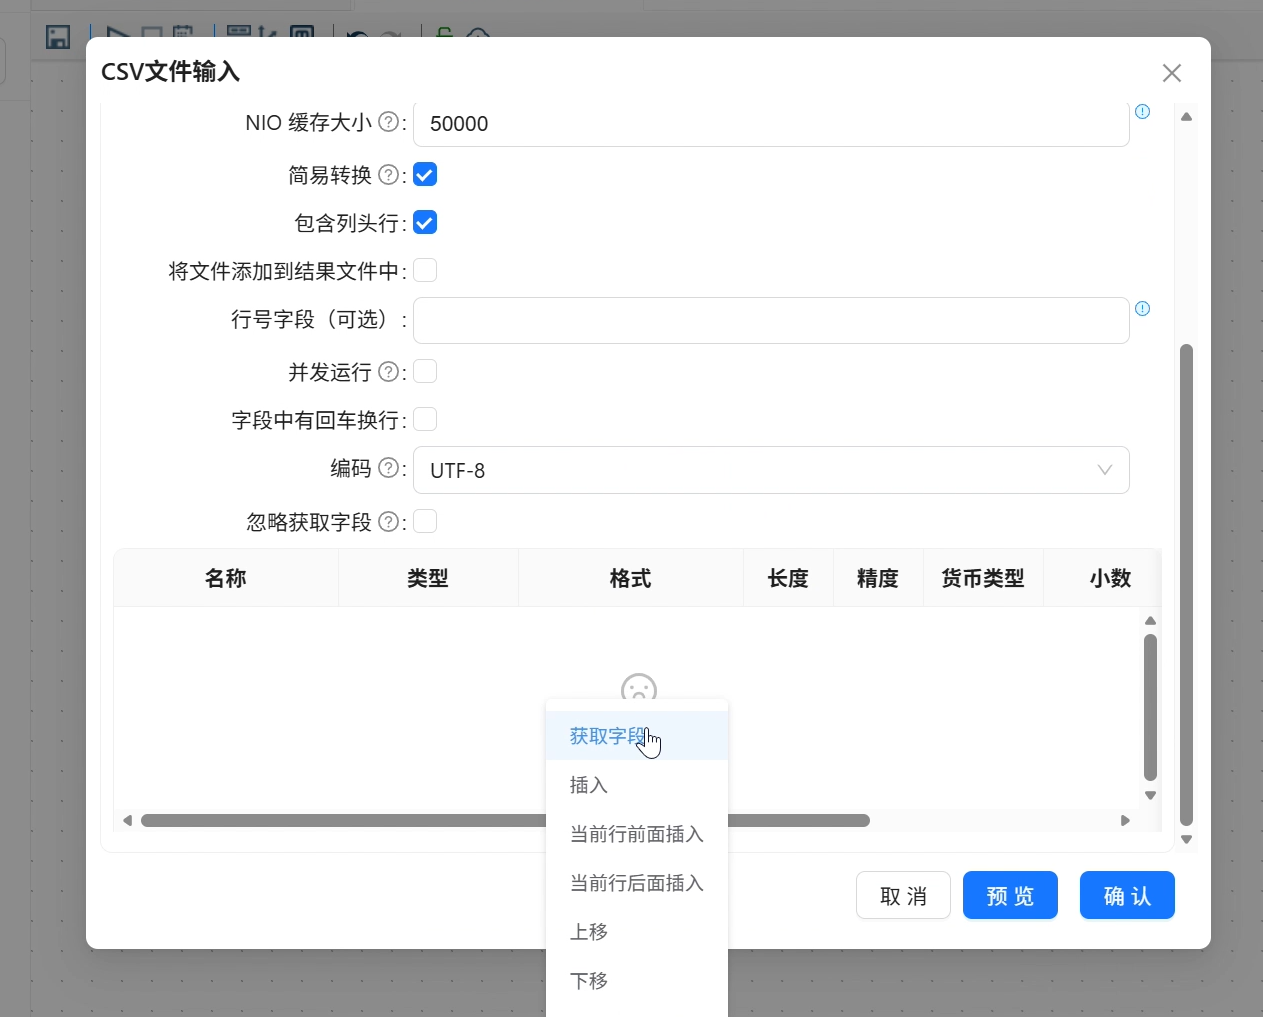Click the CSV文件输入 dialog title
This screenshot has height=1017, width=1263.
coord(170,72)
